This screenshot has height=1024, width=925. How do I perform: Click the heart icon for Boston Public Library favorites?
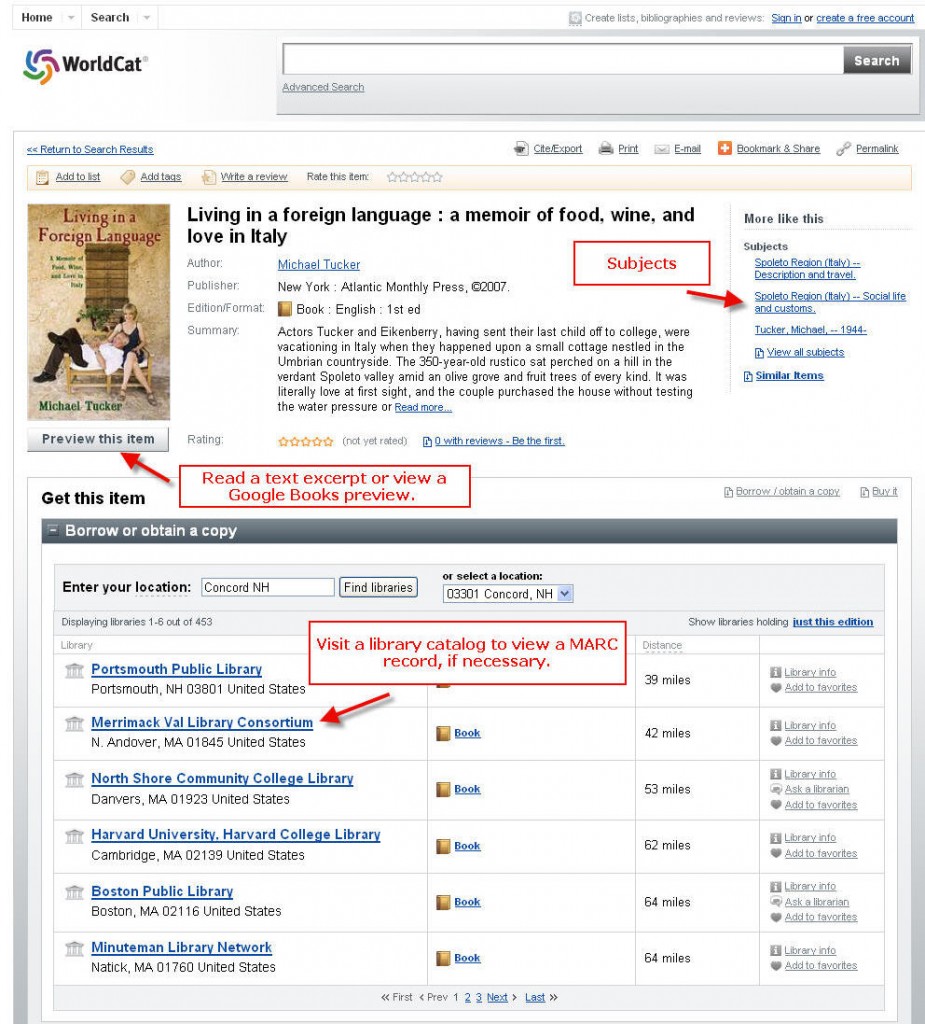coord(776,917)
